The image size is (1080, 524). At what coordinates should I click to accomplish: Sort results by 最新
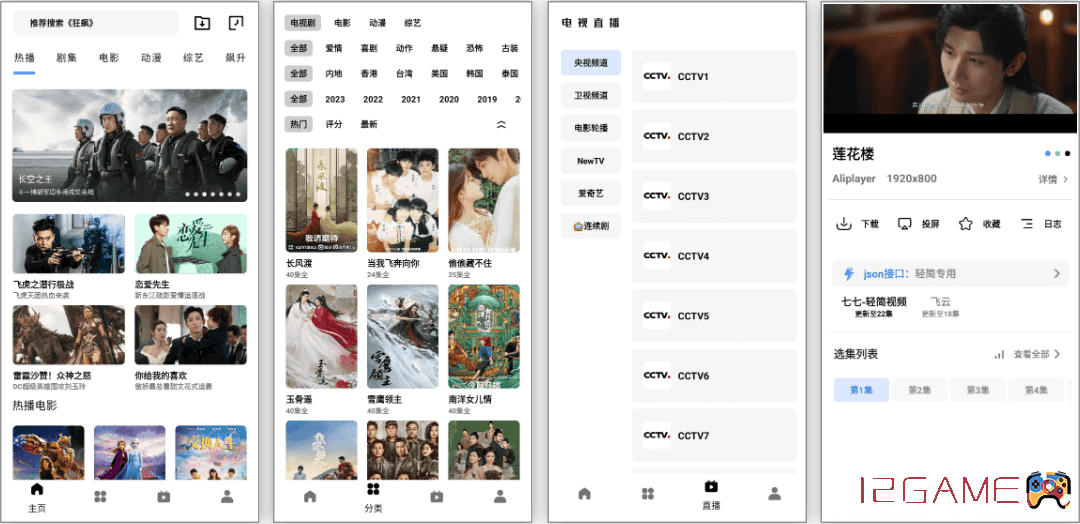click(x=369, y=125)
